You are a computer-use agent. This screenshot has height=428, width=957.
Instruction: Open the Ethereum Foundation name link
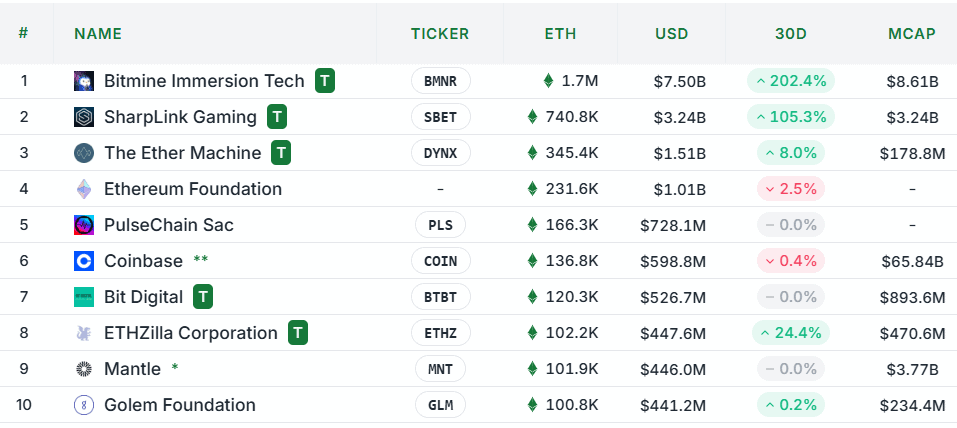pyautogui.click(x=193, y=189)
